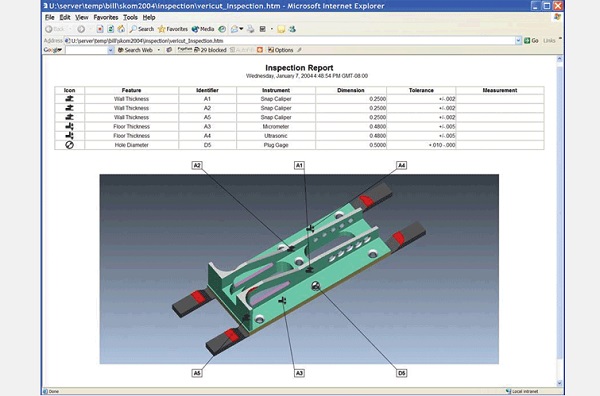Click the Wall Thickness icon in row A5

[x=69, y=117]
